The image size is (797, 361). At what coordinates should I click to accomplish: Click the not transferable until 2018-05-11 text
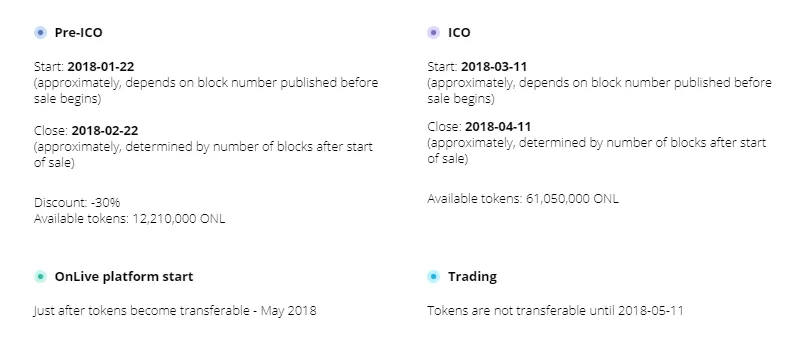tap(555, 310)
